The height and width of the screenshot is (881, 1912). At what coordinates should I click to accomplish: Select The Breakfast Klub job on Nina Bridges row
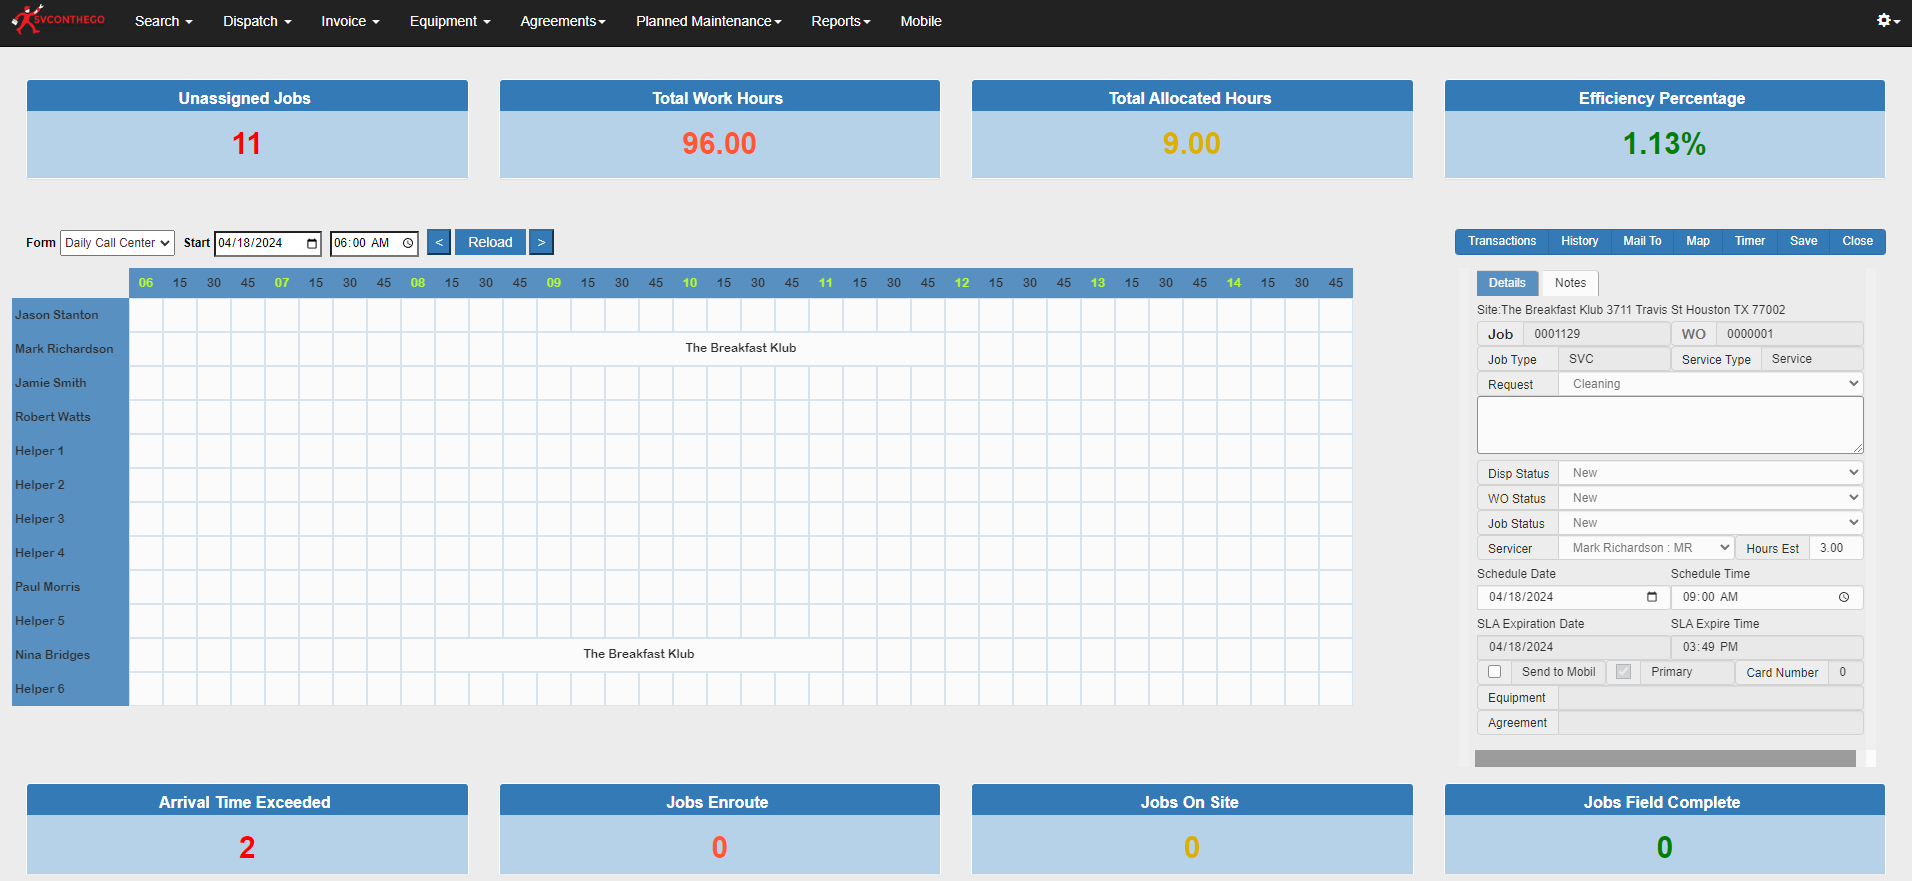click(x=639, y=654)
